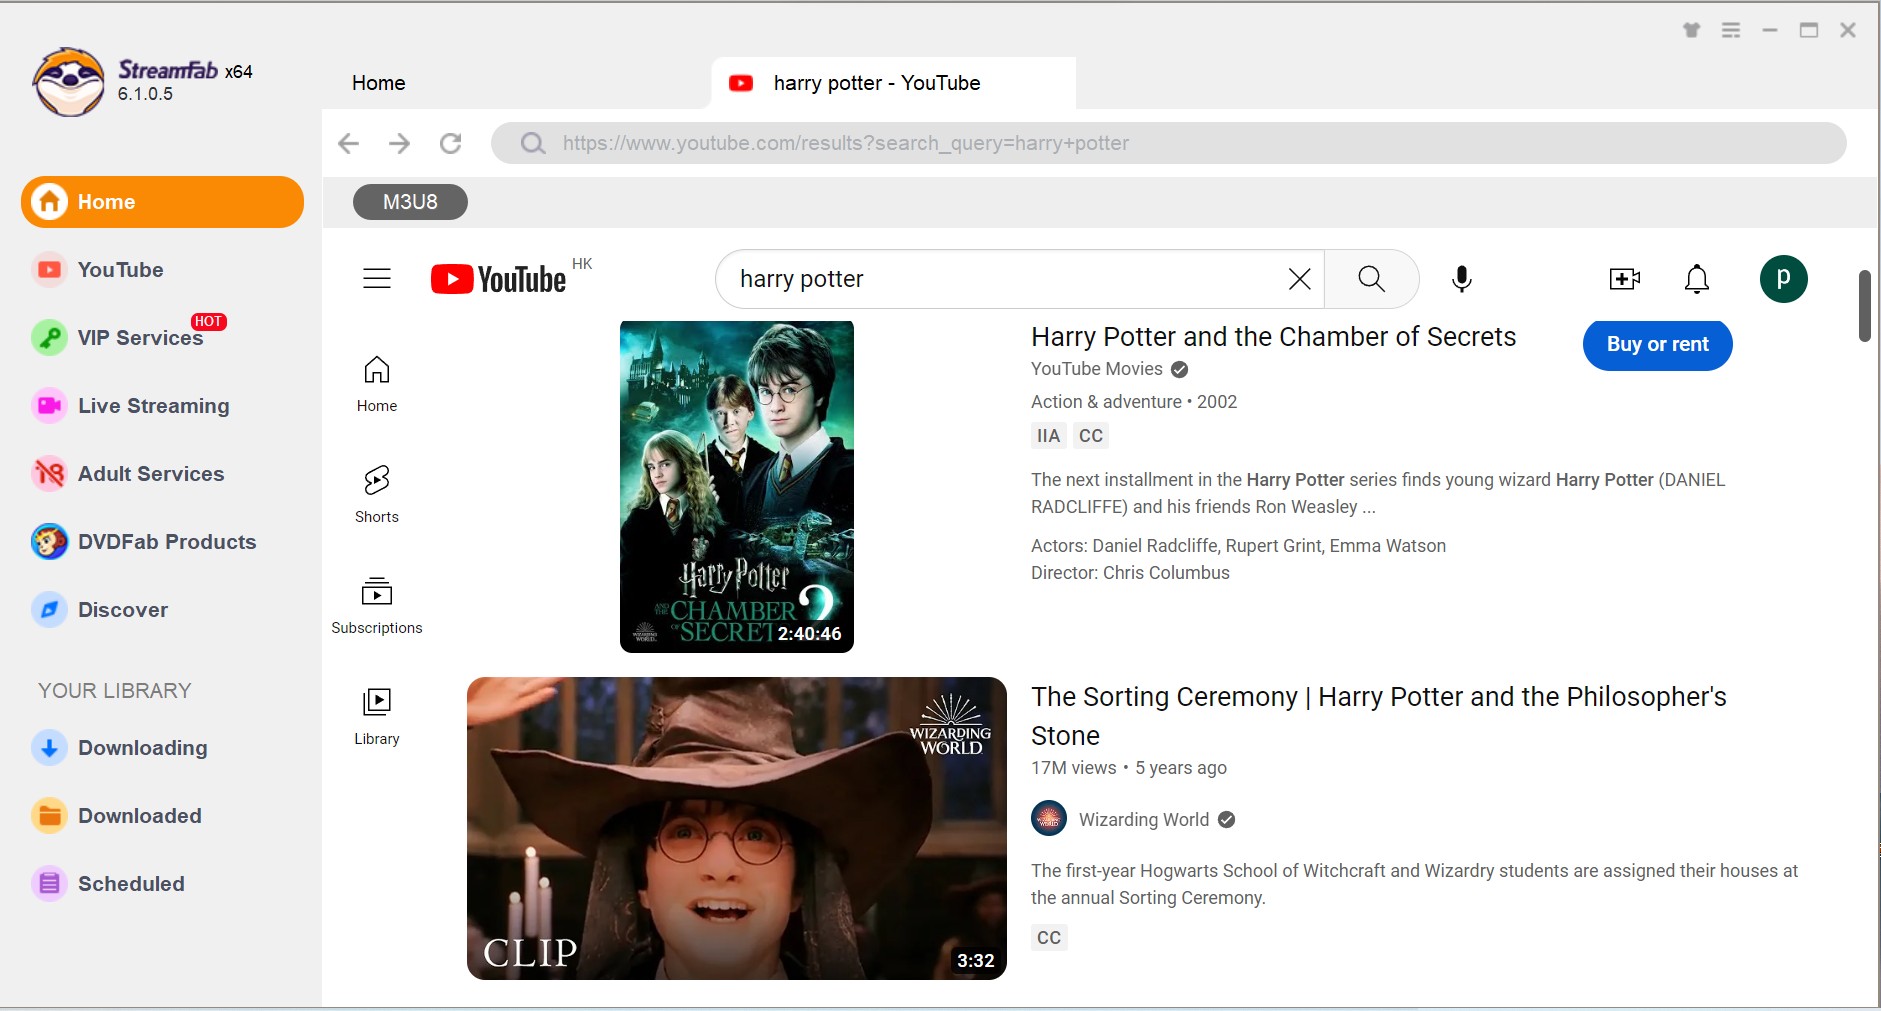Open YouTube Home in mini guide
1881x1011 pixels.
click(x=377, y=384)
